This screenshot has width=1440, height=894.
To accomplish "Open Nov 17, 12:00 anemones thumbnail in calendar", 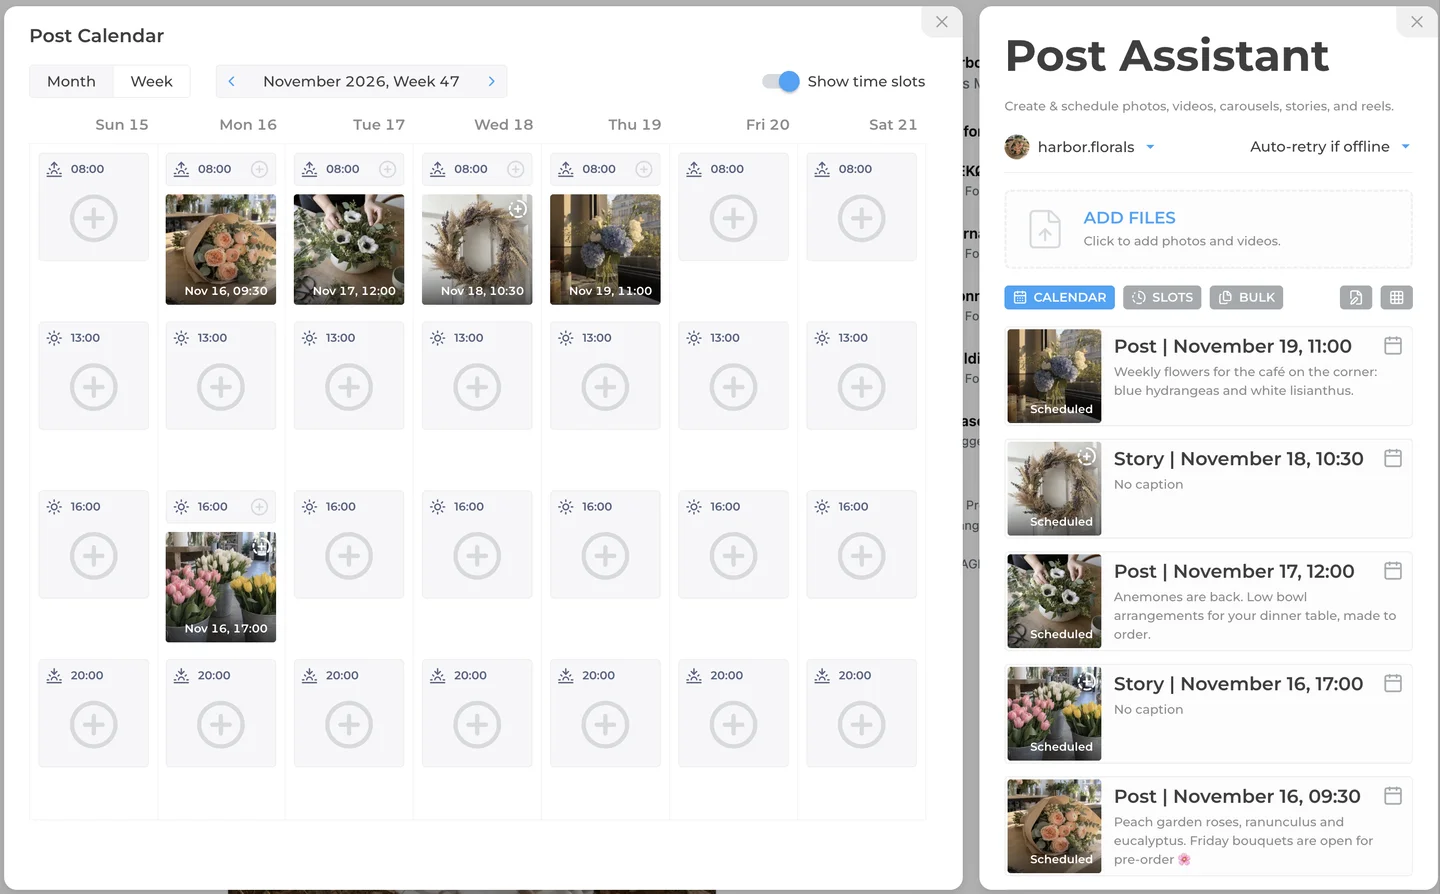I will (x=349, y=249).
